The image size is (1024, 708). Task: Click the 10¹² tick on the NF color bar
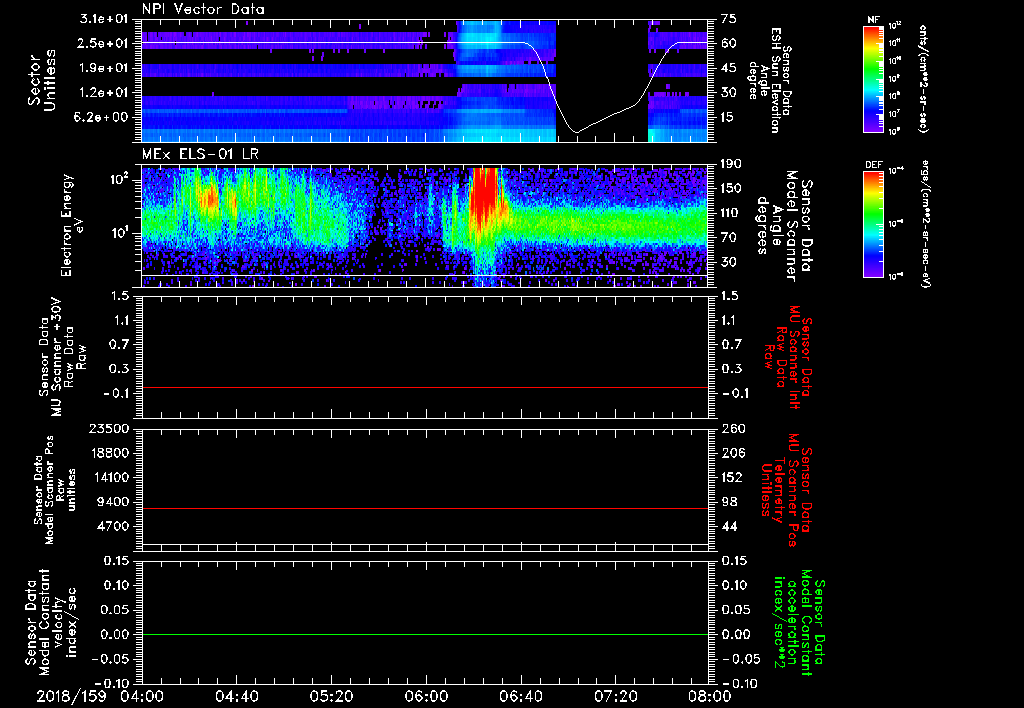click(895, 25)
